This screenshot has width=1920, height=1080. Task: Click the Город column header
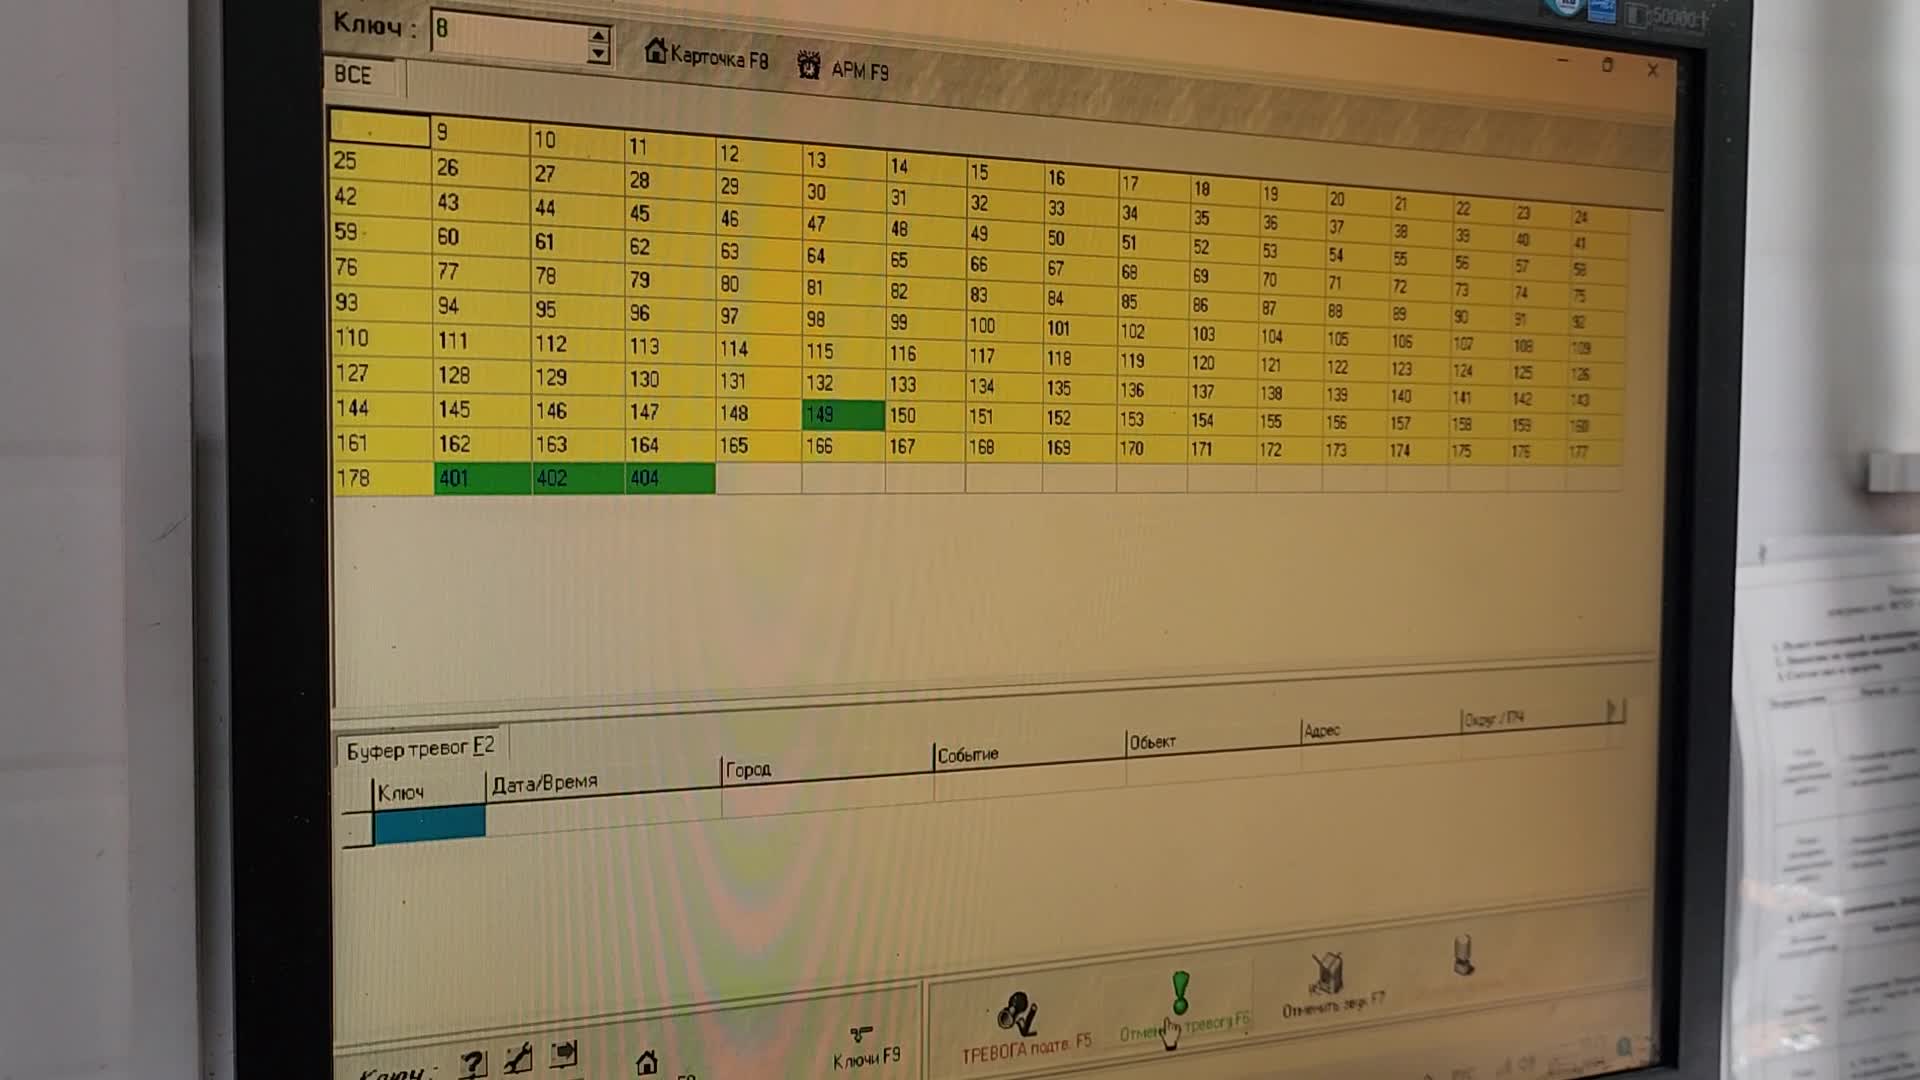pyautogui.click(x=827, y=768)
